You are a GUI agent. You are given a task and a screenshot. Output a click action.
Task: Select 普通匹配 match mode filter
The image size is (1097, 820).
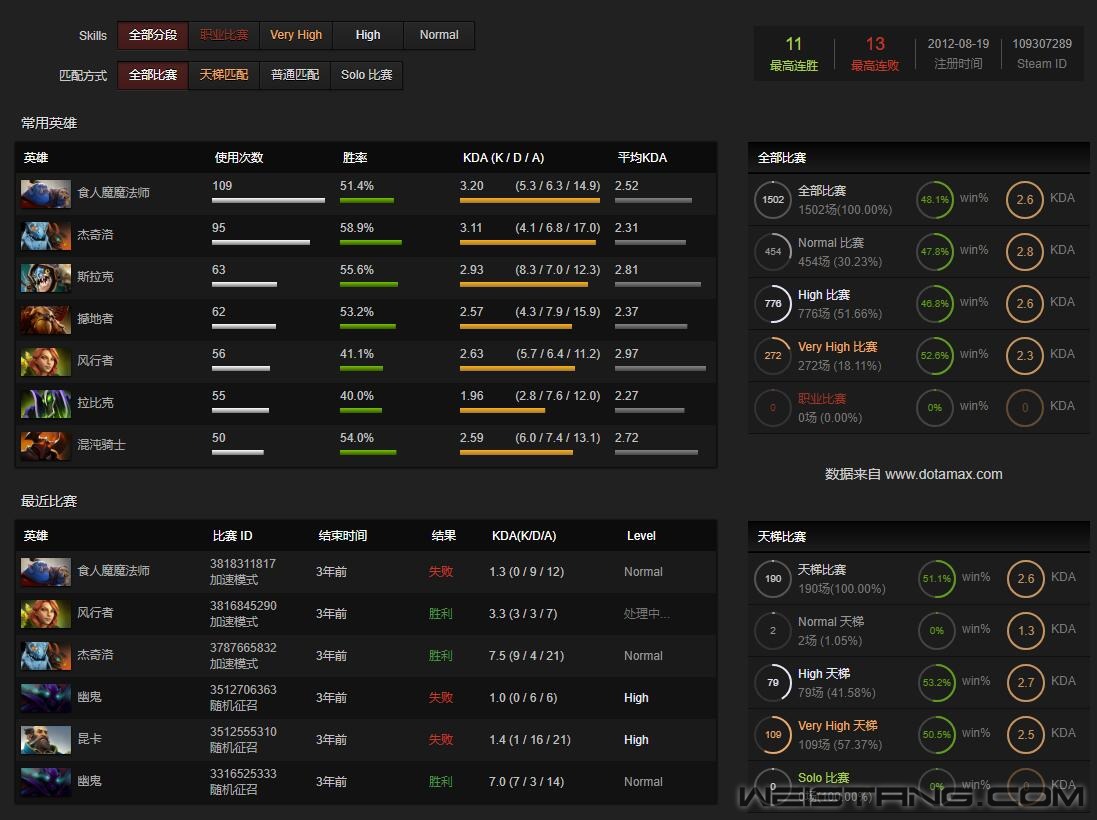point(295,75)
